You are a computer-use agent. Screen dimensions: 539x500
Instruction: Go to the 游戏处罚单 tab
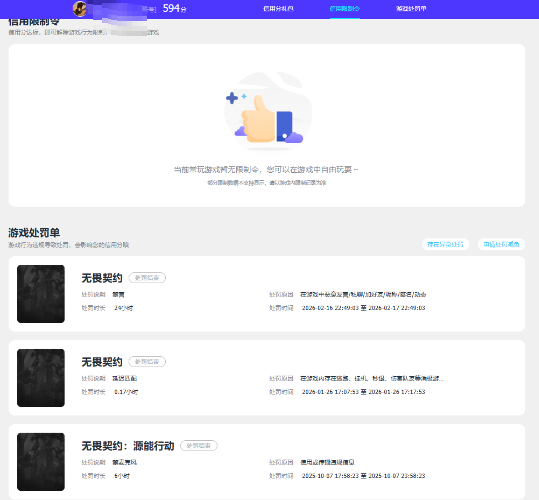[411, 9]
